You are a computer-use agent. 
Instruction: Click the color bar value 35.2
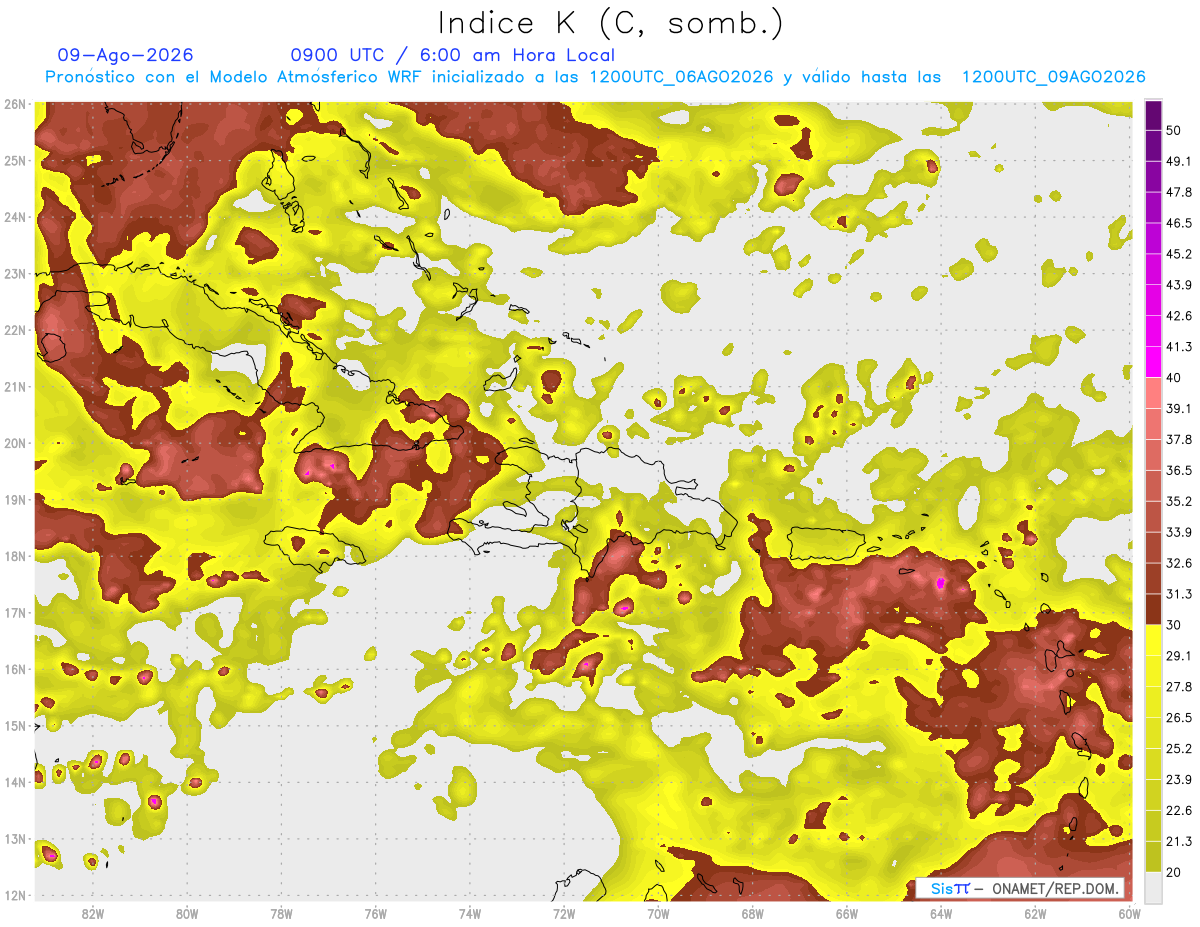1179,501
